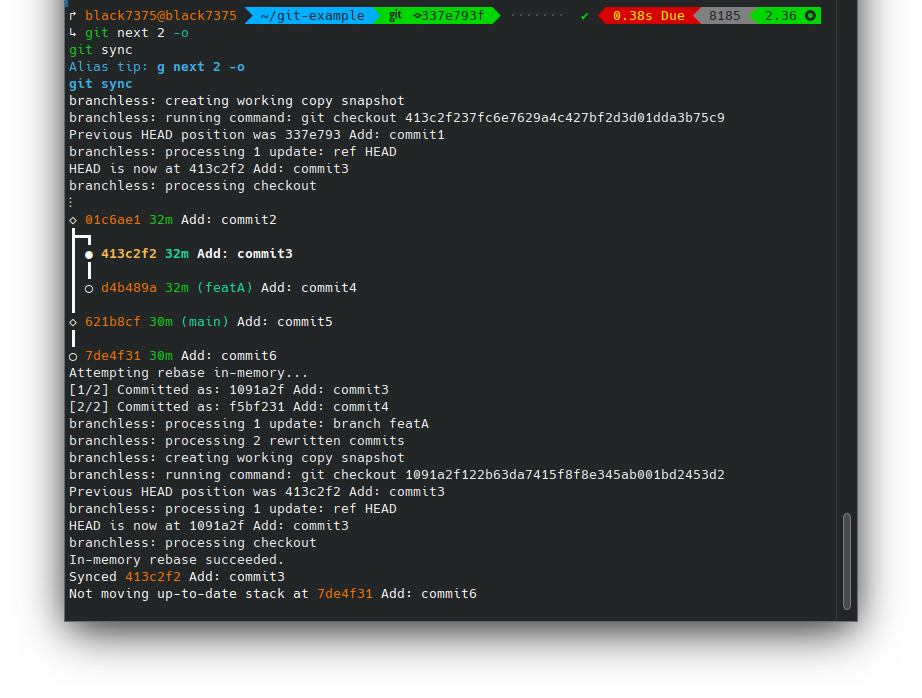Click the full hash 413c2f237fc6e7629a4c427bf2d3d01dda3b75c9
This screenshot has width=922, height=698.
point(565,118)
